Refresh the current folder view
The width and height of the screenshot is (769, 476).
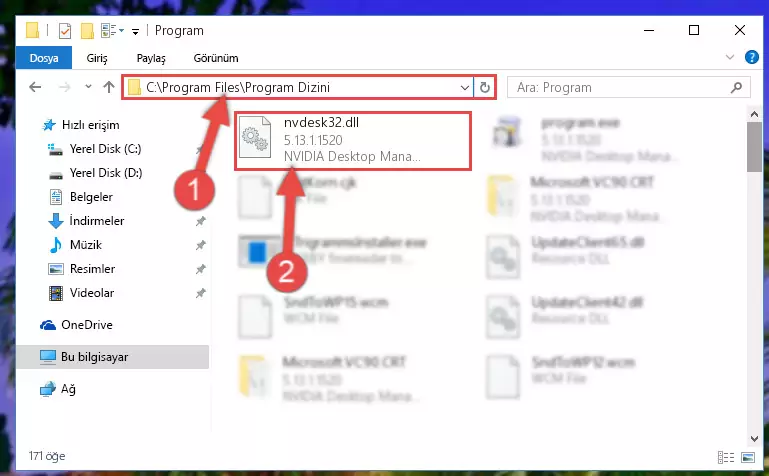(x=485, y=88)
